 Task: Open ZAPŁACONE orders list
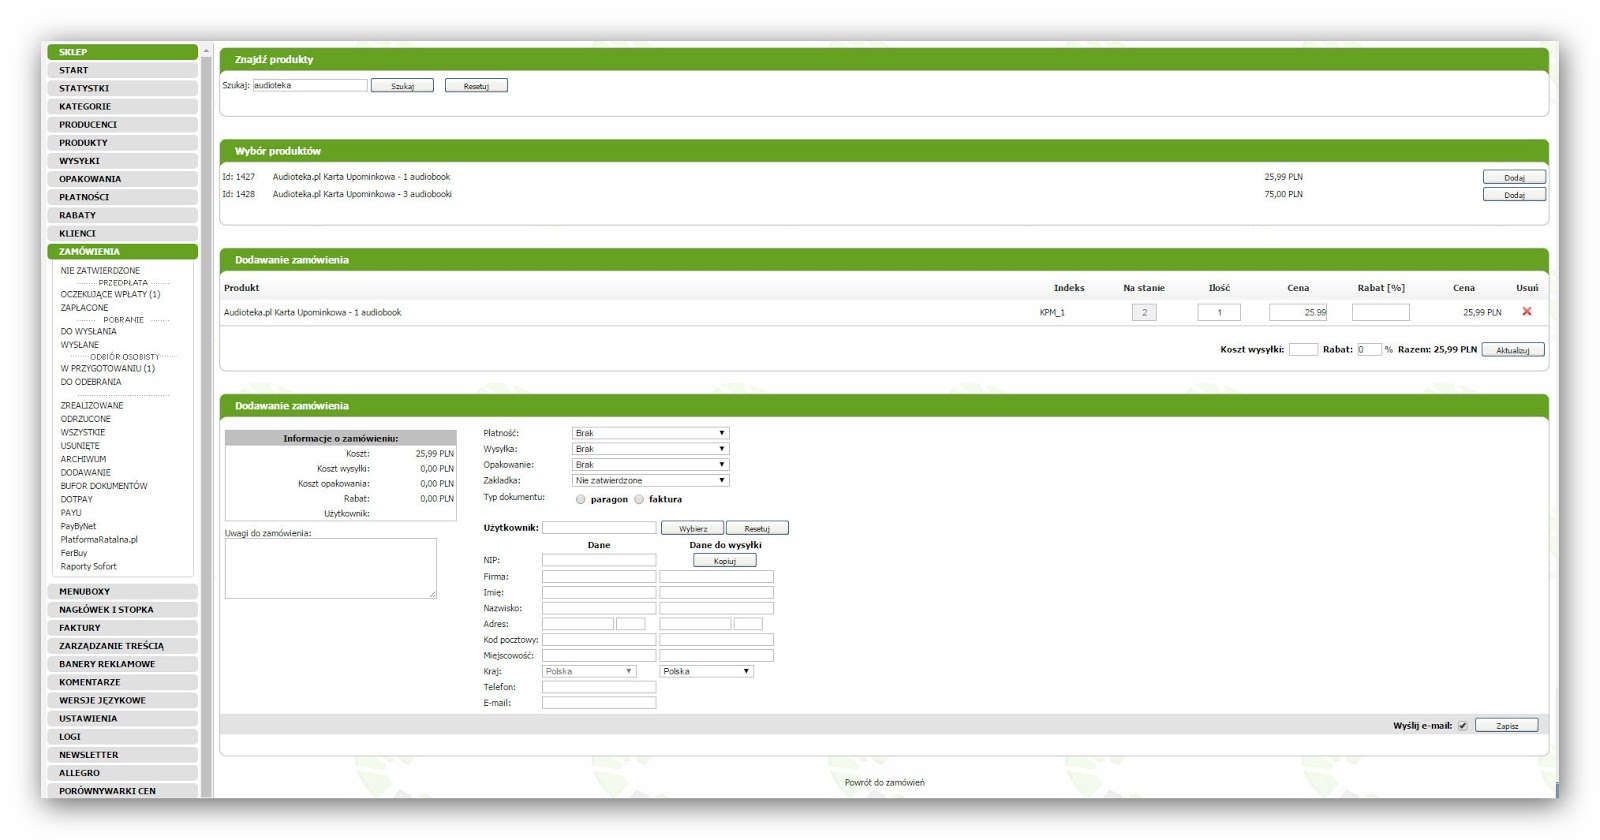84,308
